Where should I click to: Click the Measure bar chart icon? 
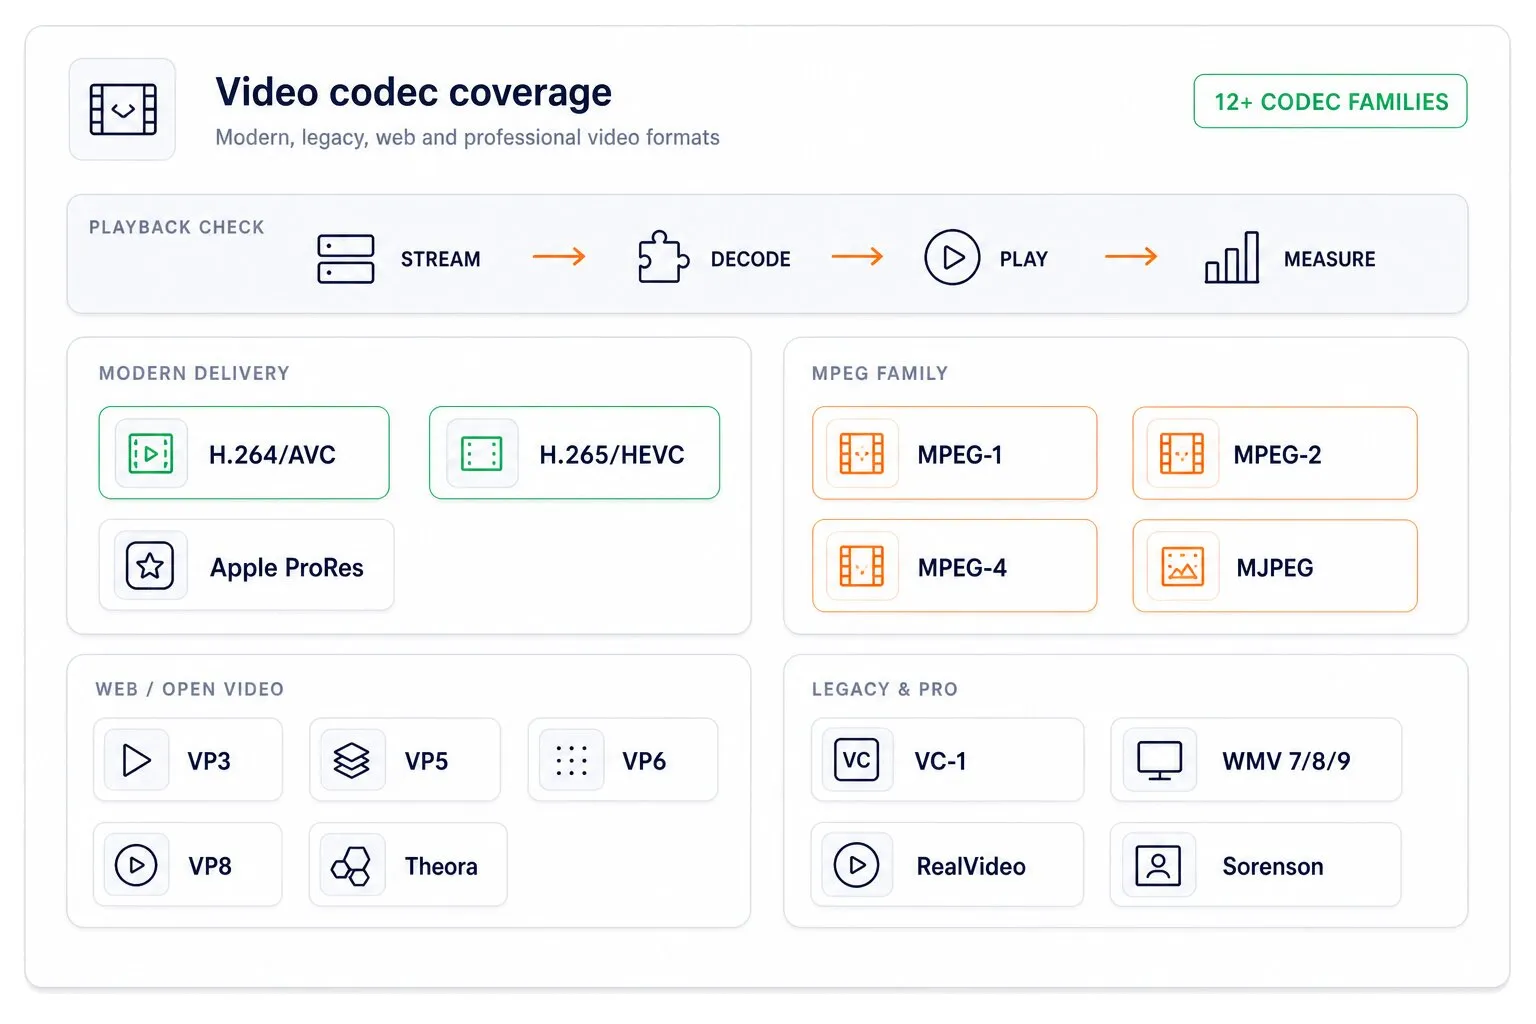point(1232,258)
